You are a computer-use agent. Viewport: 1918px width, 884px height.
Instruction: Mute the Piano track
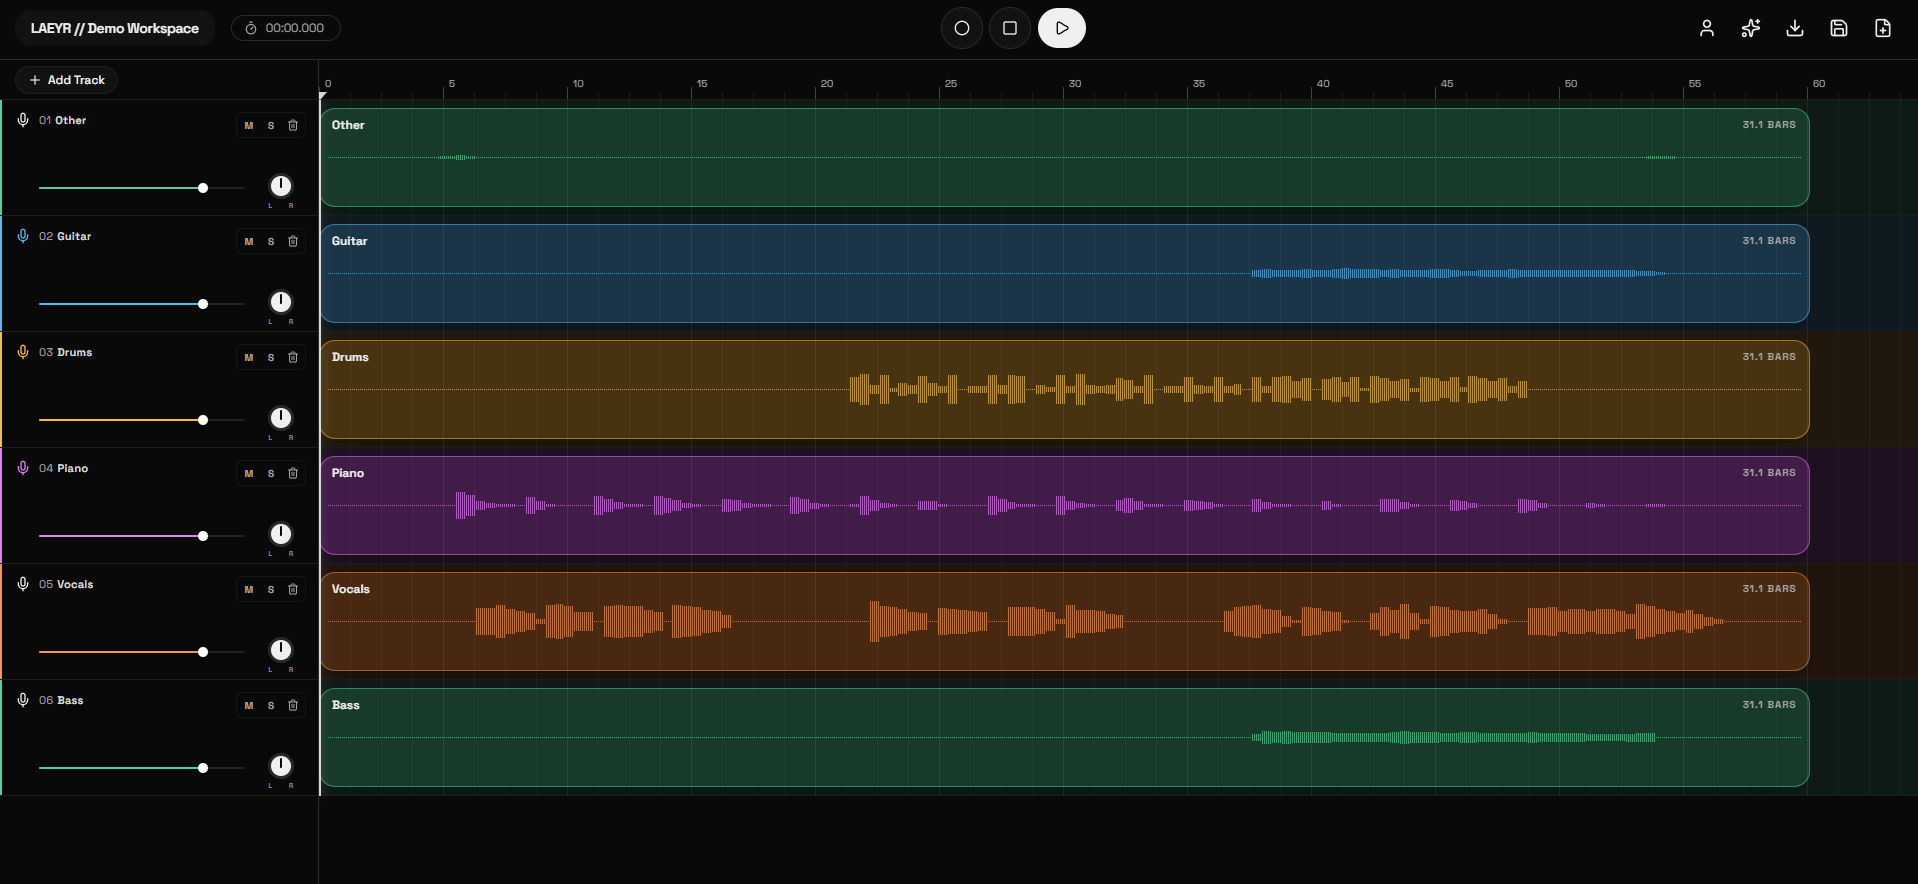point(249,473)
